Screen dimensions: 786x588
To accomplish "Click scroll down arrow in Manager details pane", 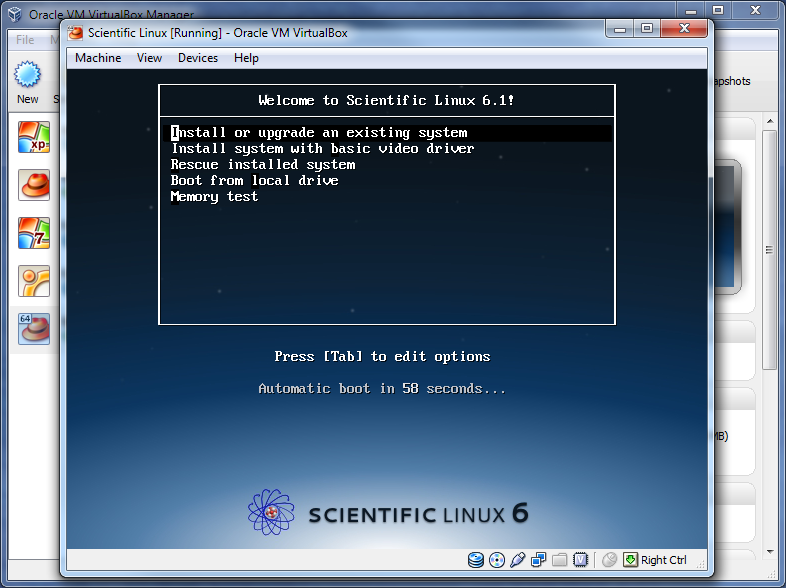I will (770, 551).
